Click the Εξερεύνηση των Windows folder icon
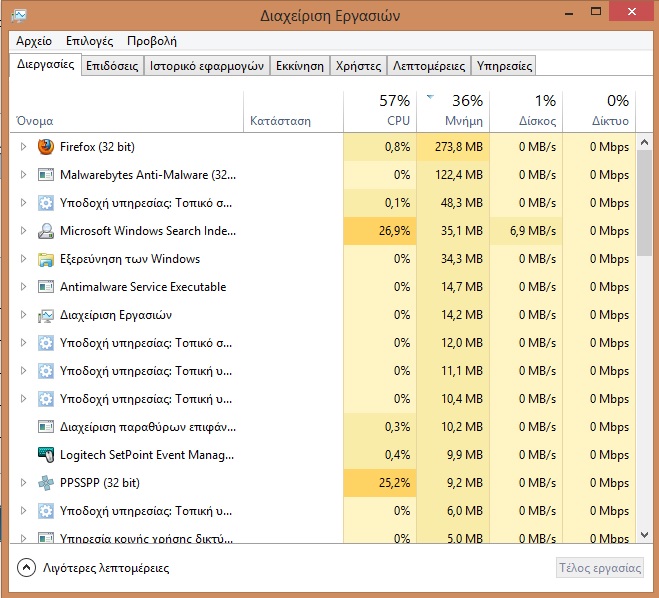The height and width of the screenshot is (598, 659). [x=46, y=259]
